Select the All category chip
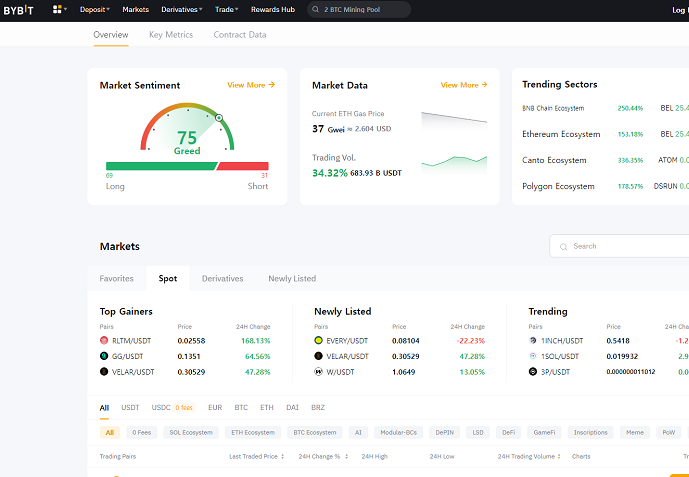This screenshot has width=689, height=477. [109, 433]
